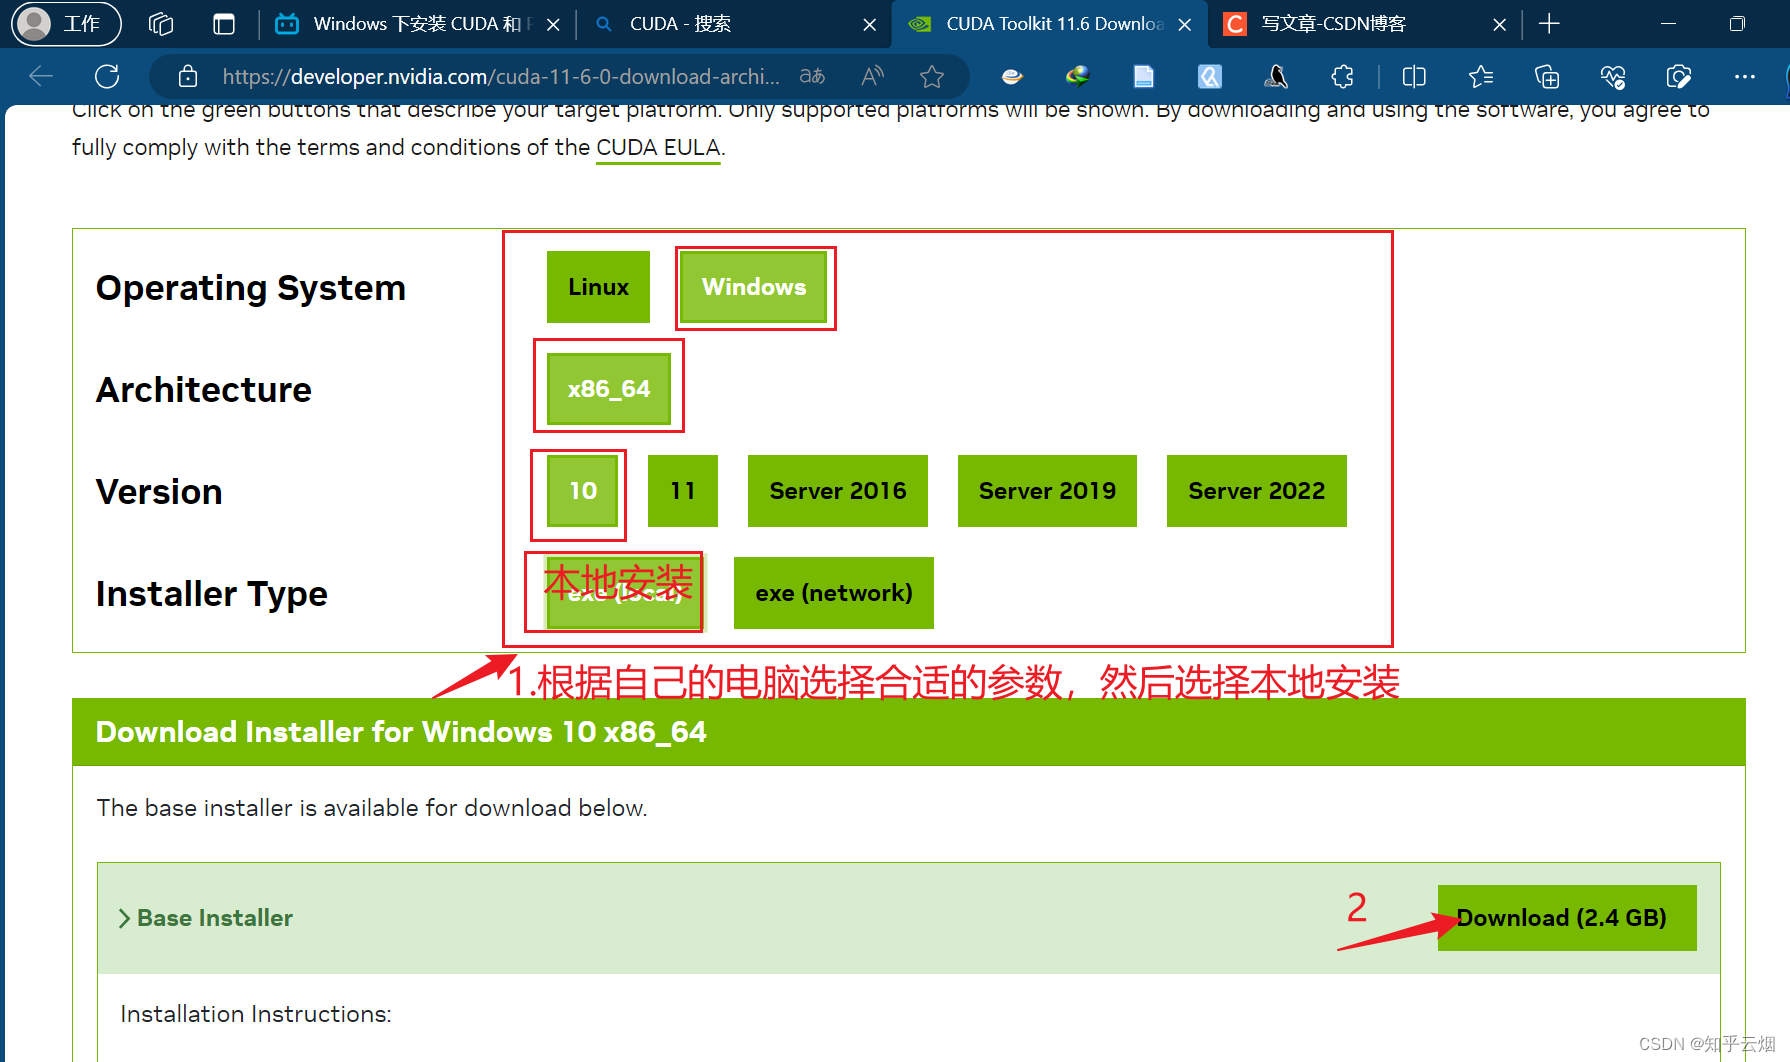Viewport: 1790px width, 1062px height.
Task: Choose Server 2022 version
Action: (x=1257, y=491)
